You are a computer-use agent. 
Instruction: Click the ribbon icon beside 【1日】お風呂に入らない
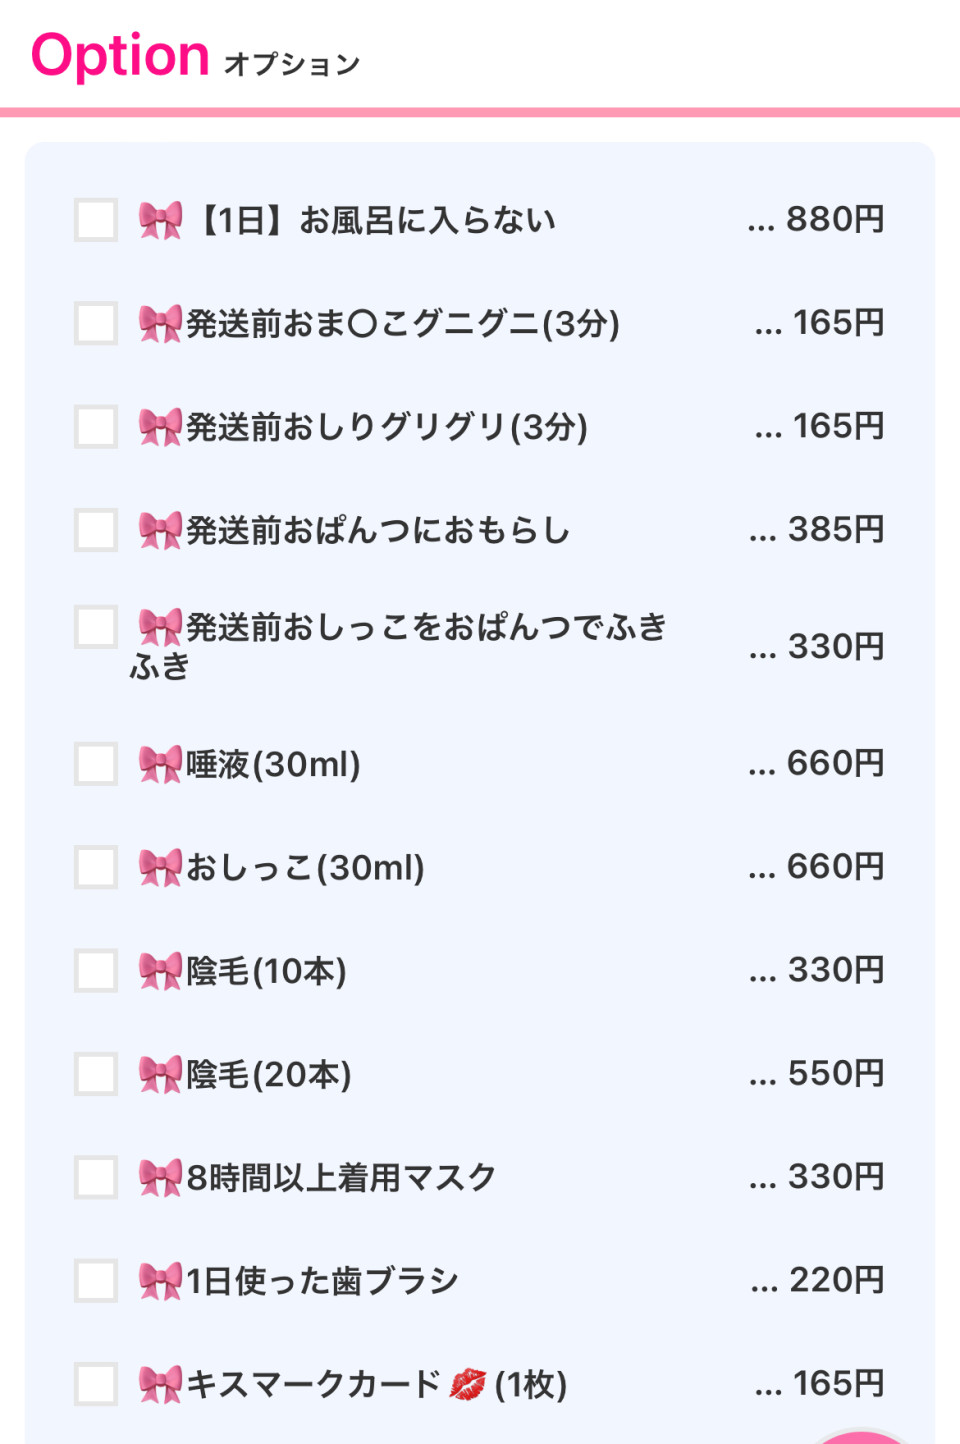pyautogui.click(x=160, y=220)
